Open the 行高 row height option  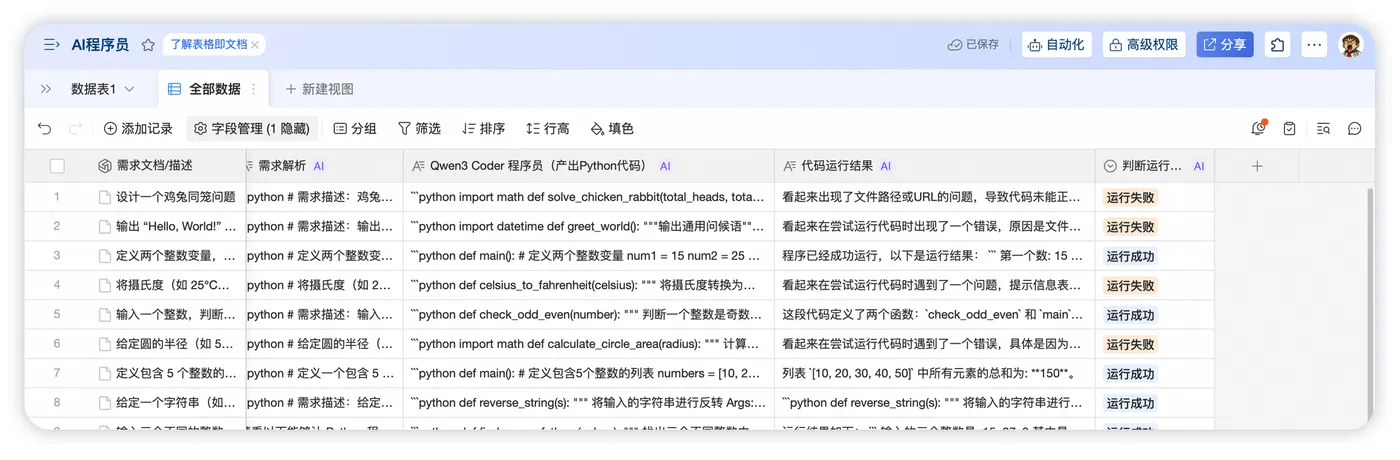coord(547,129)
